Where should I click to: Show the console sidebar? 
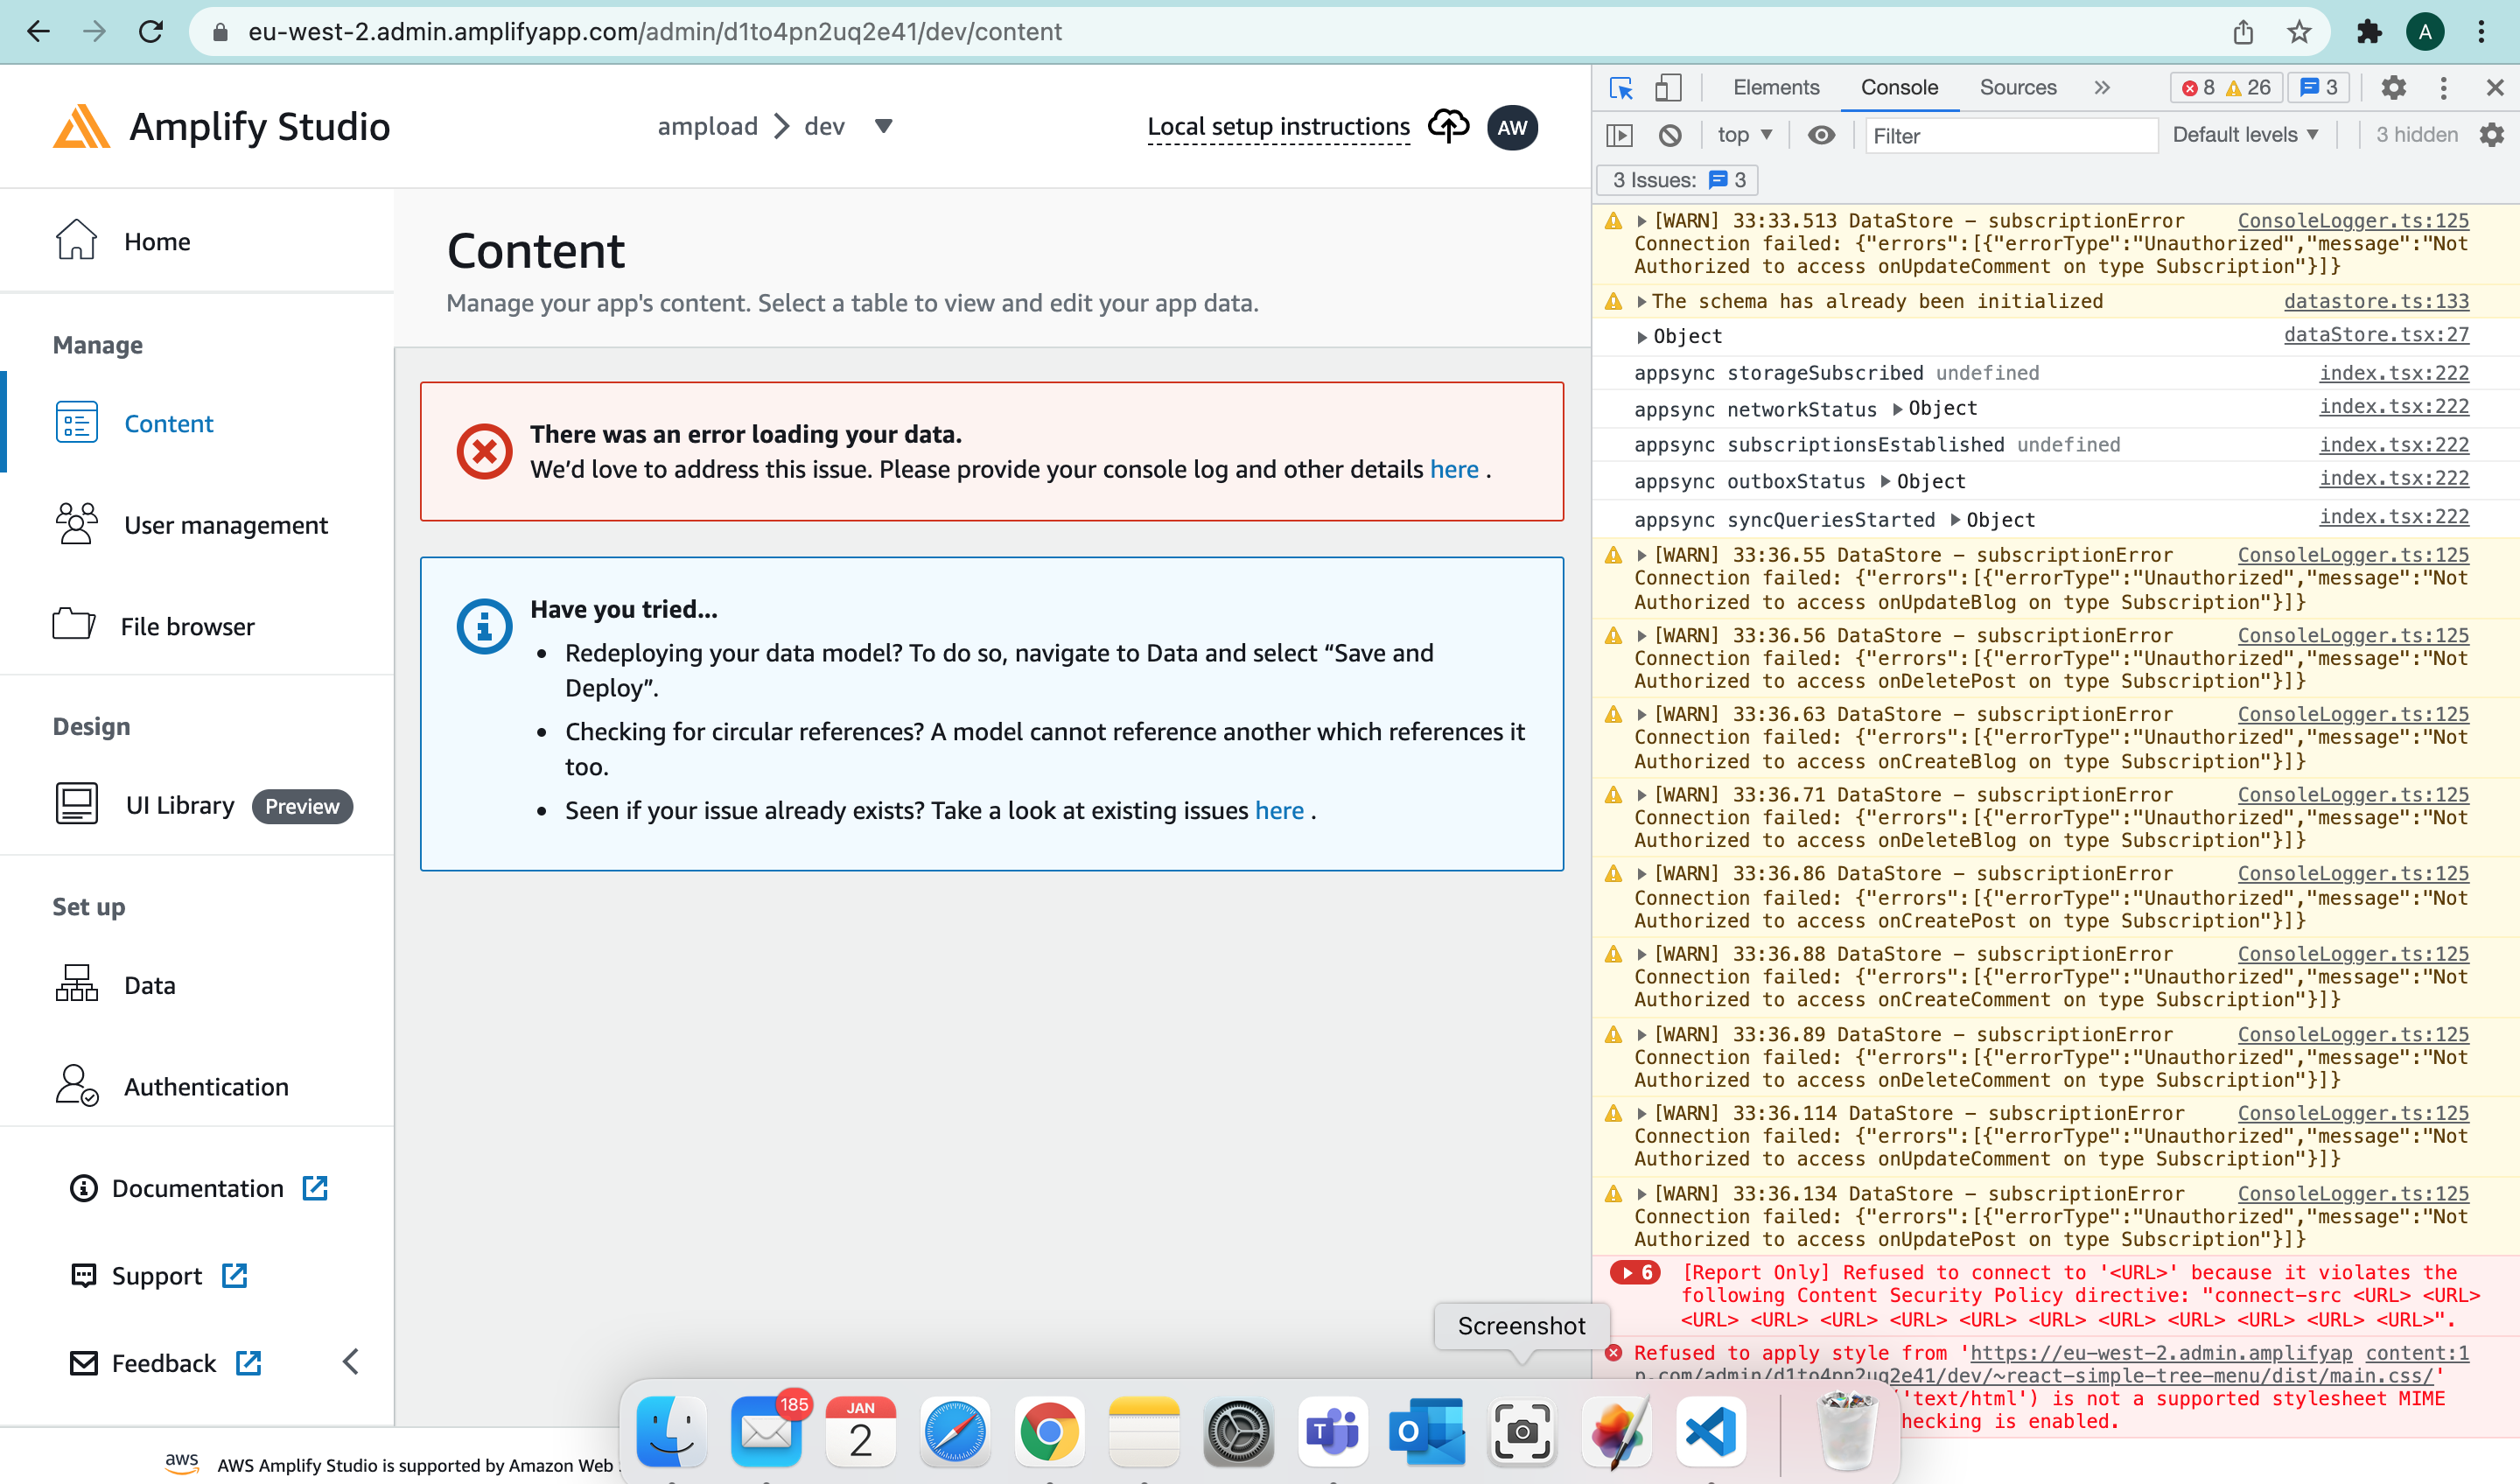point(1619,135)
